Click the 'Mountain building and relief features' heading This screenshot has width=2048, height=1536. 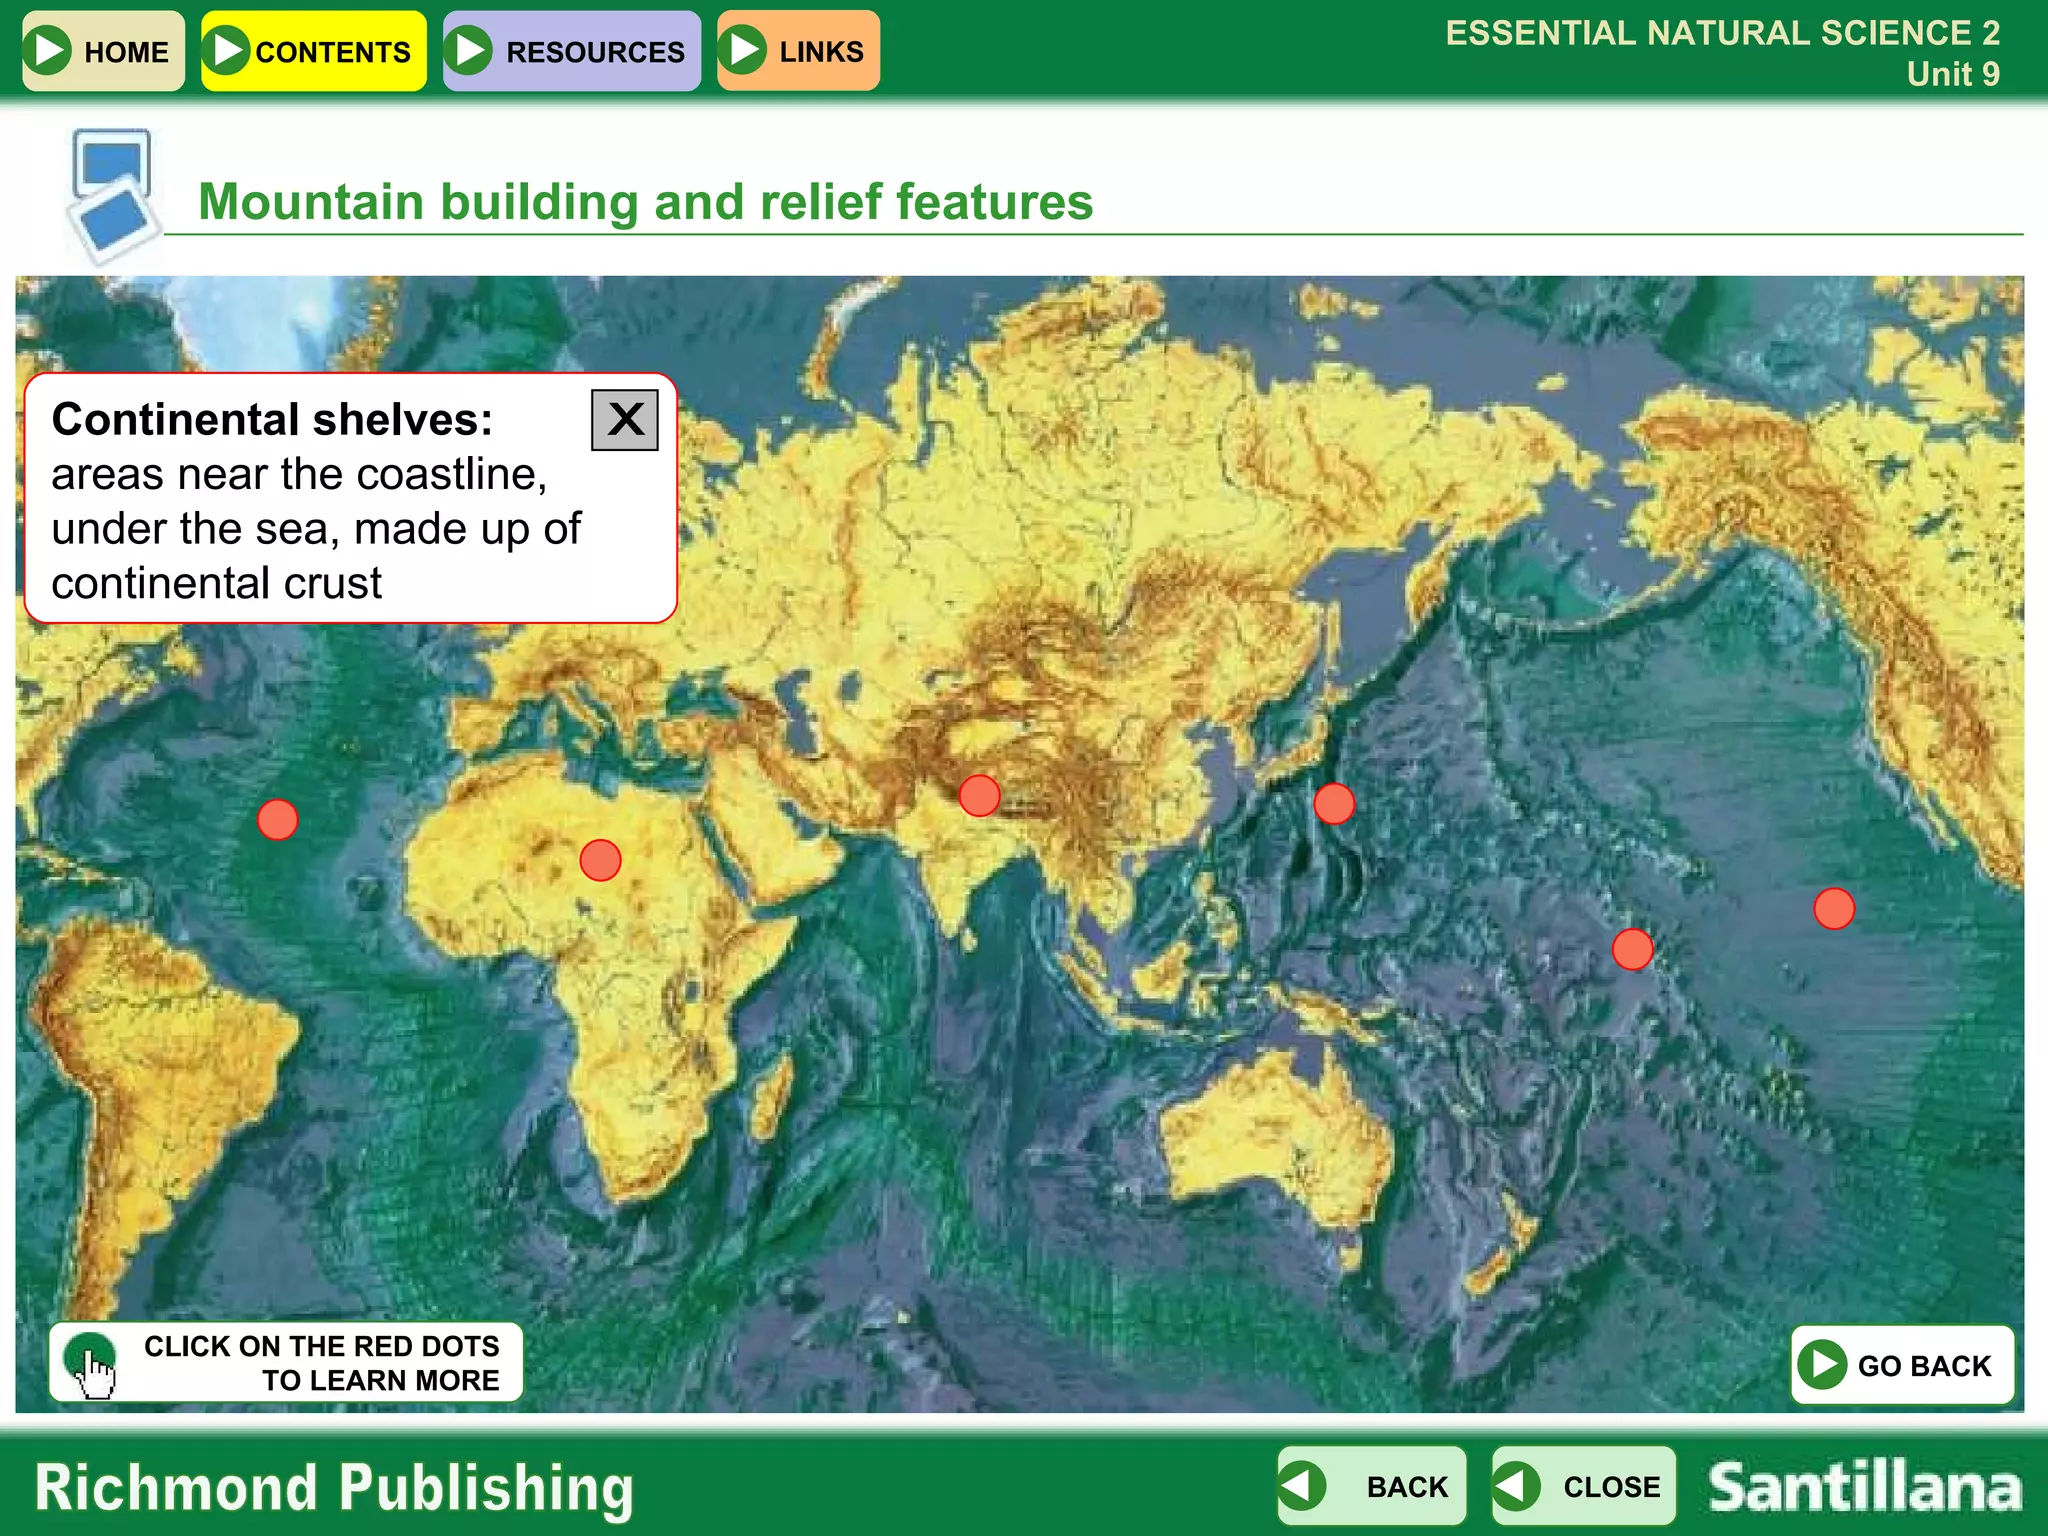[x=646, y=202]
